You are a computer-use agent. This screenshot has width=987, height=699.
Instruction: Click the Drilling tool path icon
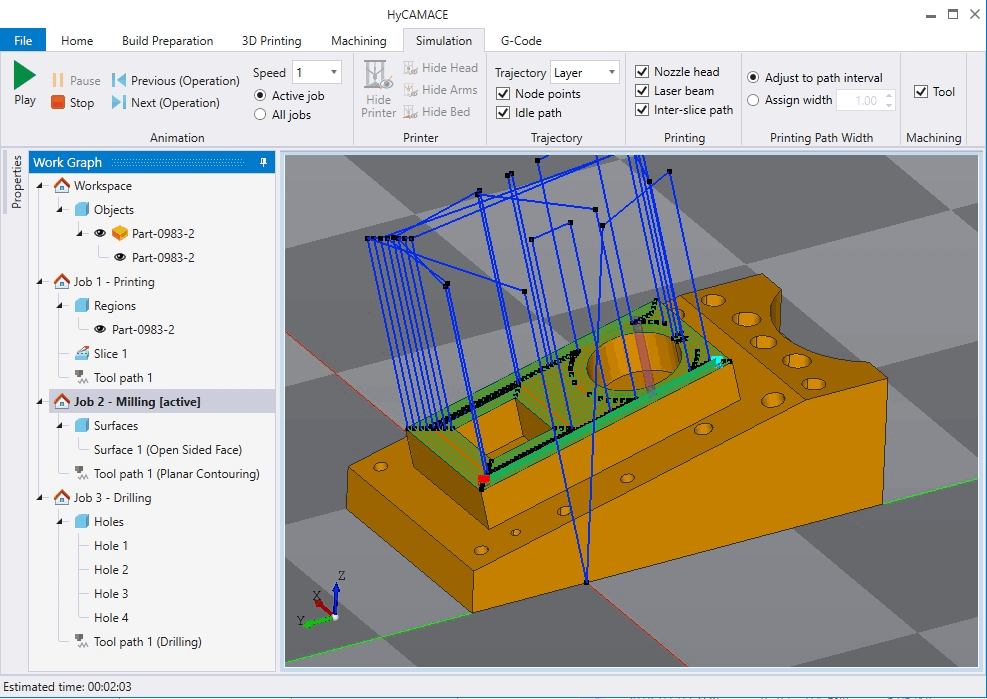coord(82,641)
